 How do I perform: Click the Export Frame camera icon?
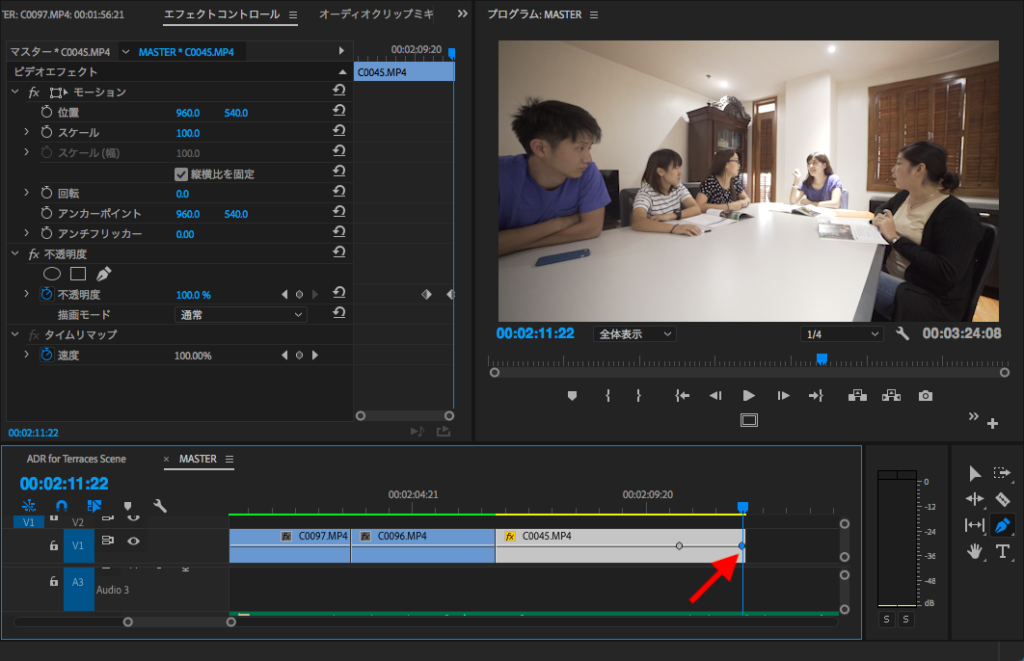click(925, 396)
